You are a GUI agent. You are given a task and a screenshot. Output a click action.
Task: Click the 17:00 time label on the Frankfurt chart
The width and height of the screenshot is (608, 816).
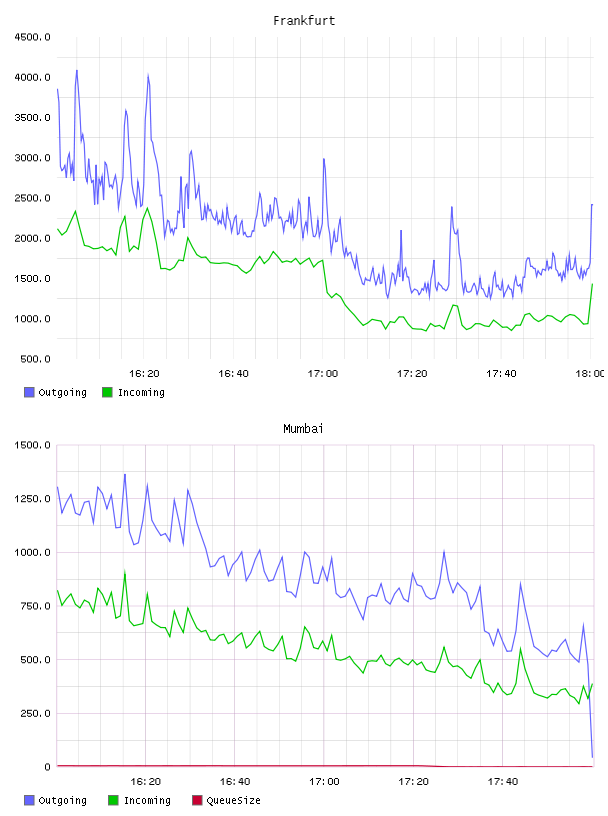[x=323, y=374]
